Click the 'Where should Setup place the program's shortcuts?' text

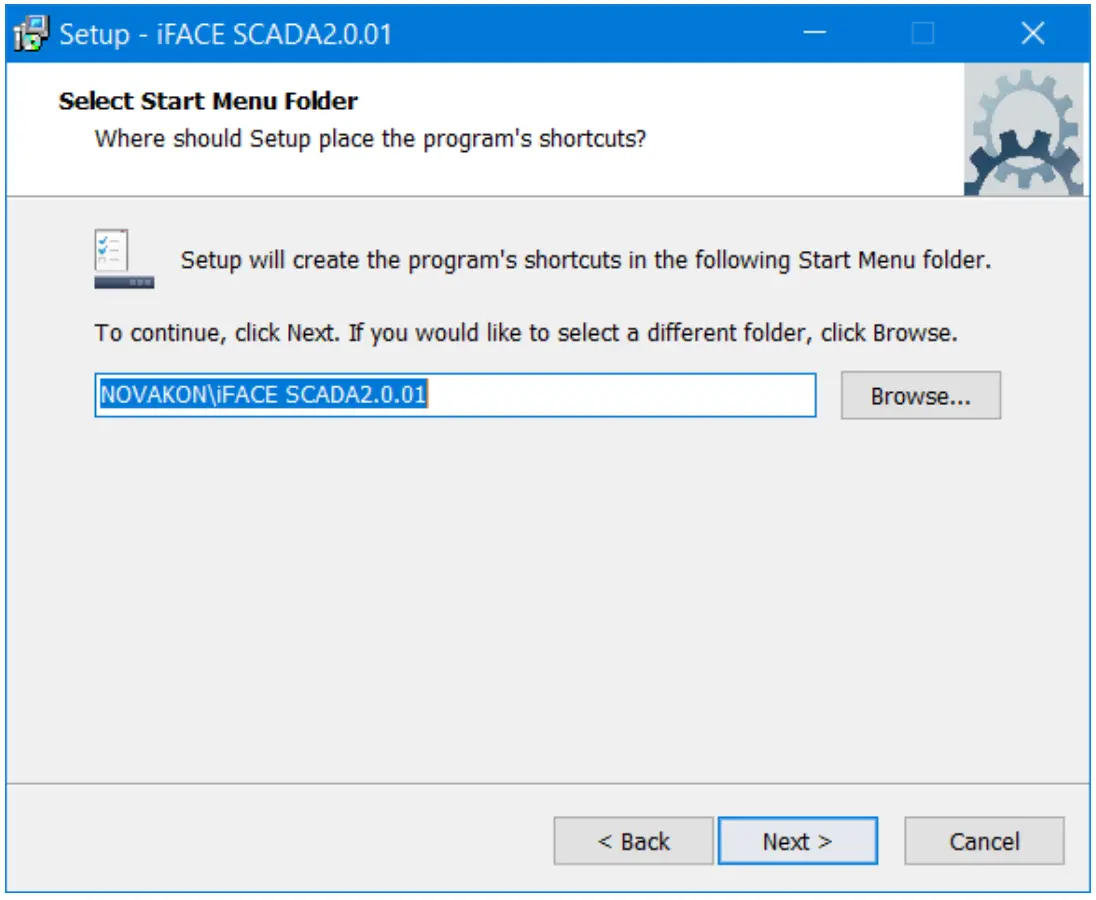[x=370, y=139]
